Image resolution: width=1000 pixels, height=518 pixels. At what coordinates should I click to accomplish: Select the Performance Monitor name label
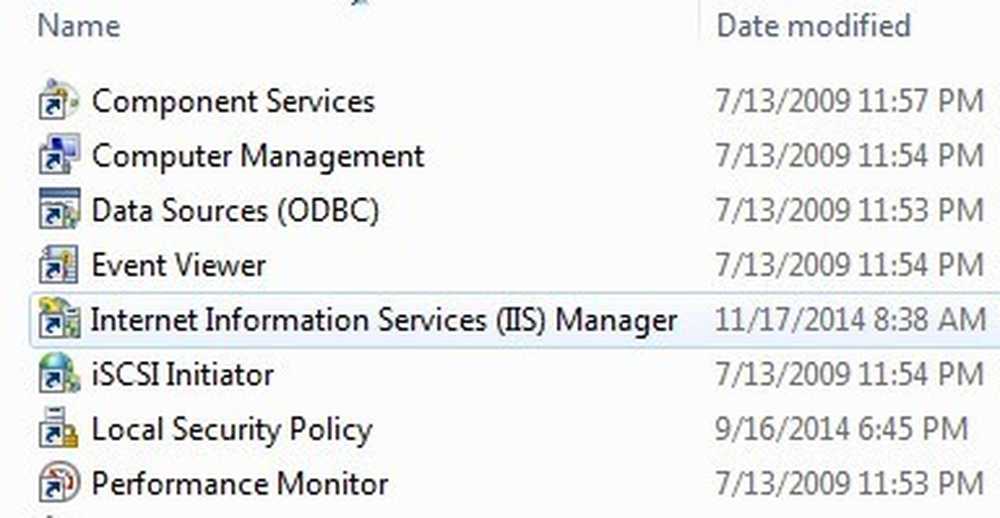(240, 484)
